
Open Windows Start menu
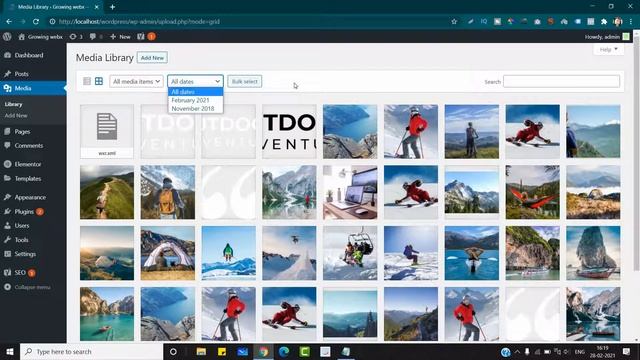pyautogui.click(x=10, y=351)
